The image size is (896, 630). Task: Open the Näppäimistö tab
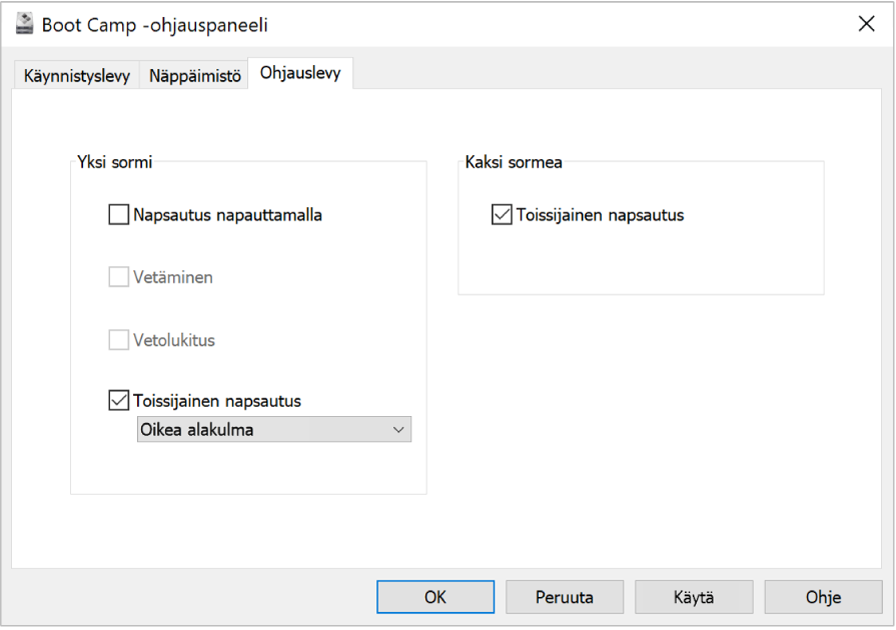coord(195,75)
